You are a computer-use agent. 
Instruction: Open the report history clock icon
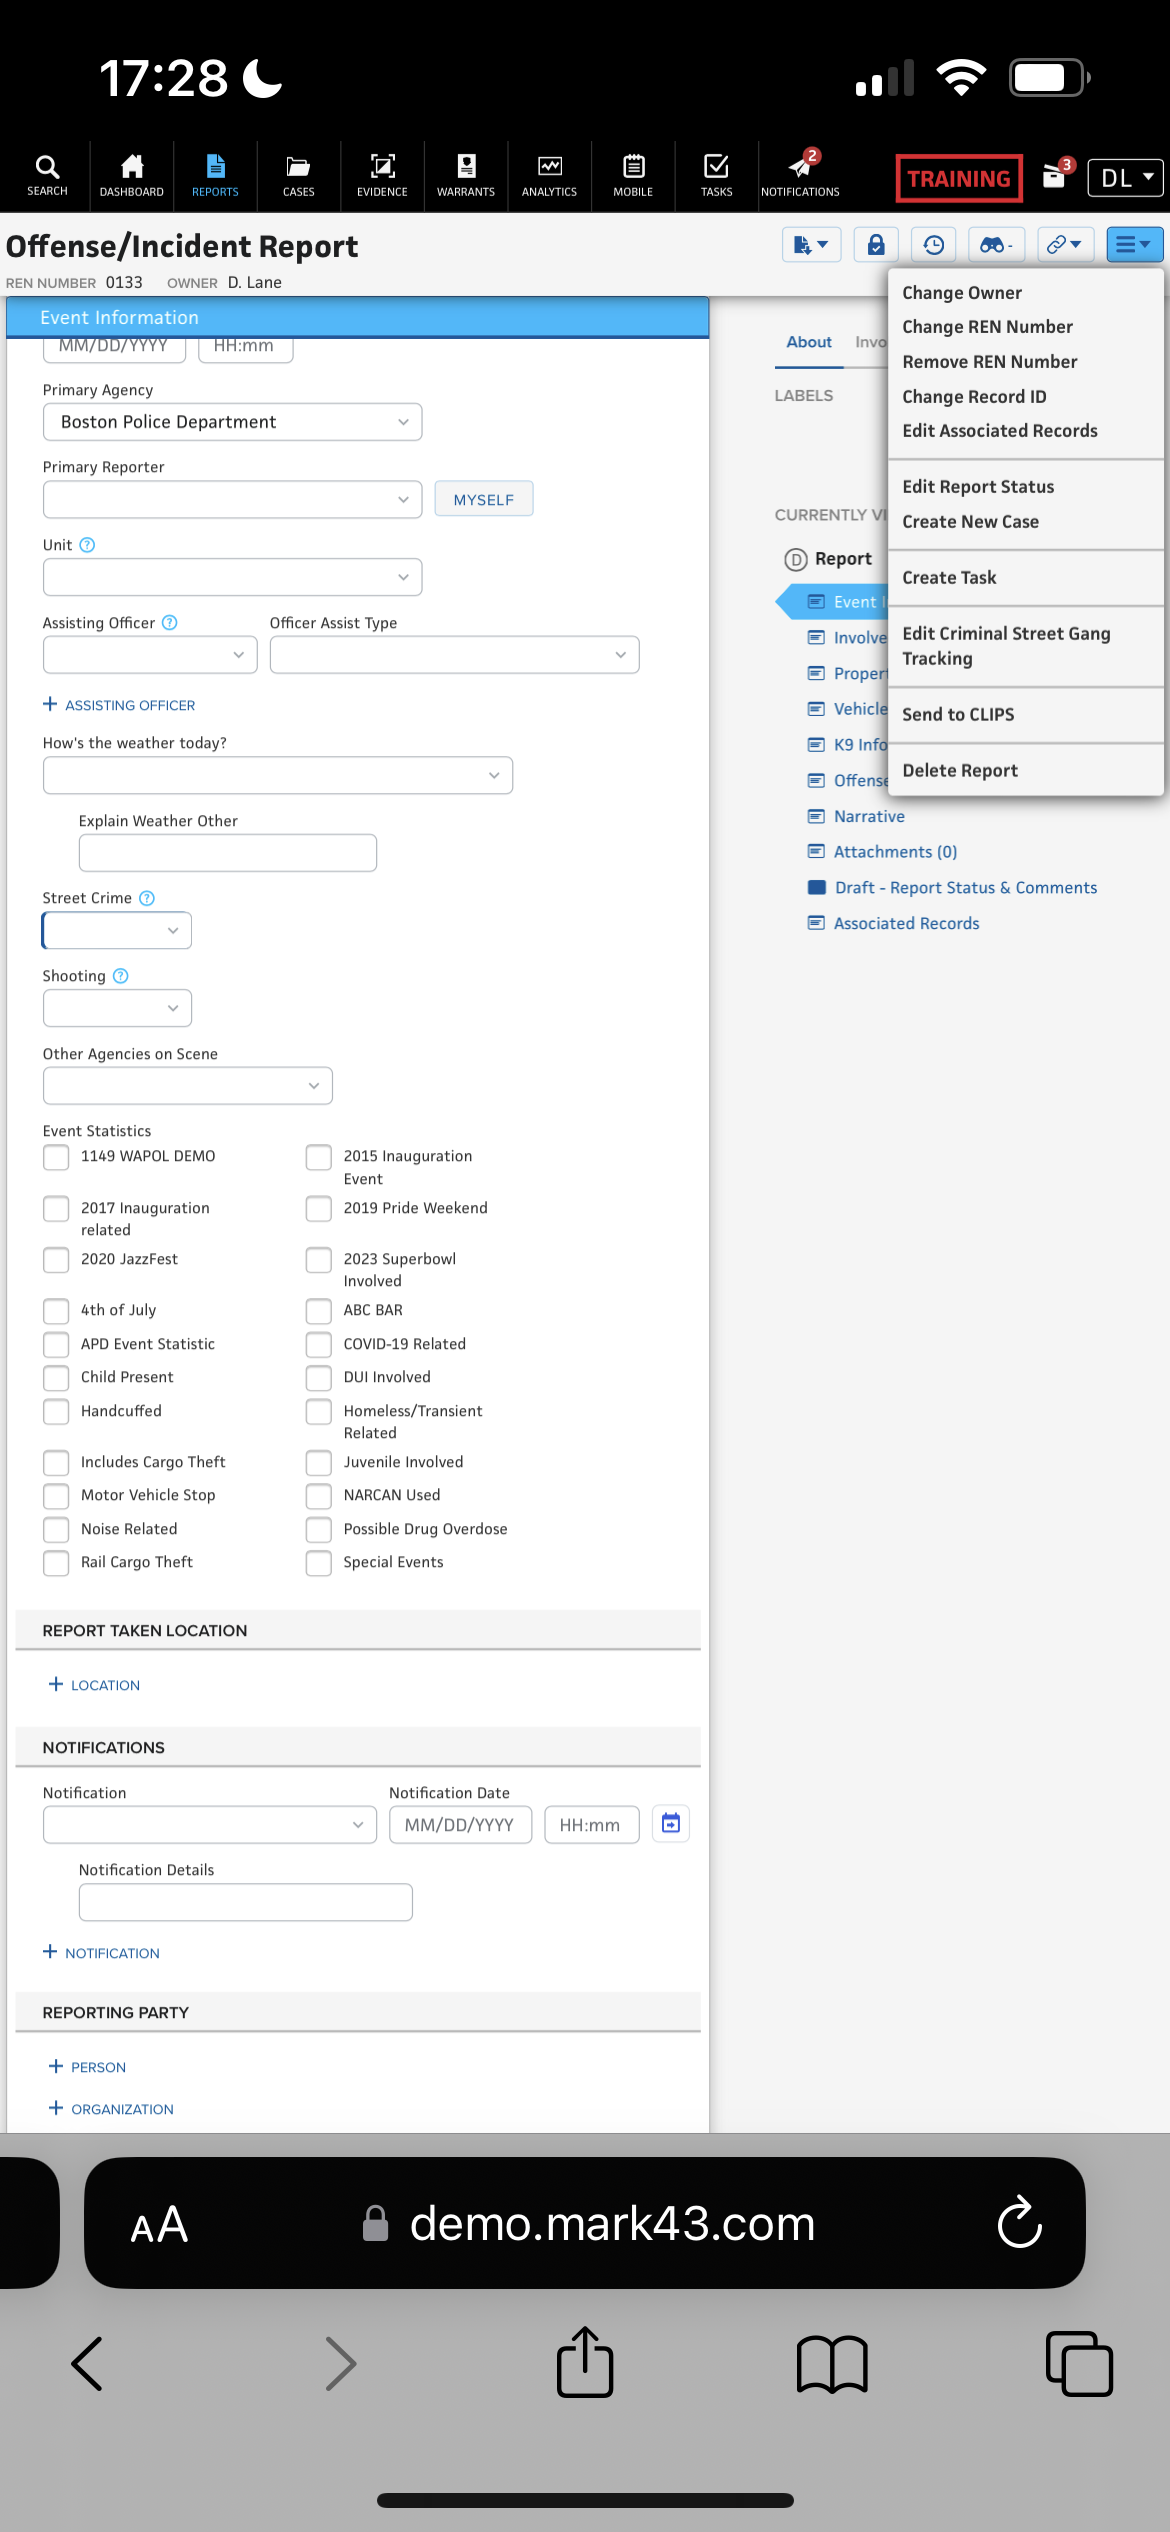pyautogui.click(x=933, y=244)
